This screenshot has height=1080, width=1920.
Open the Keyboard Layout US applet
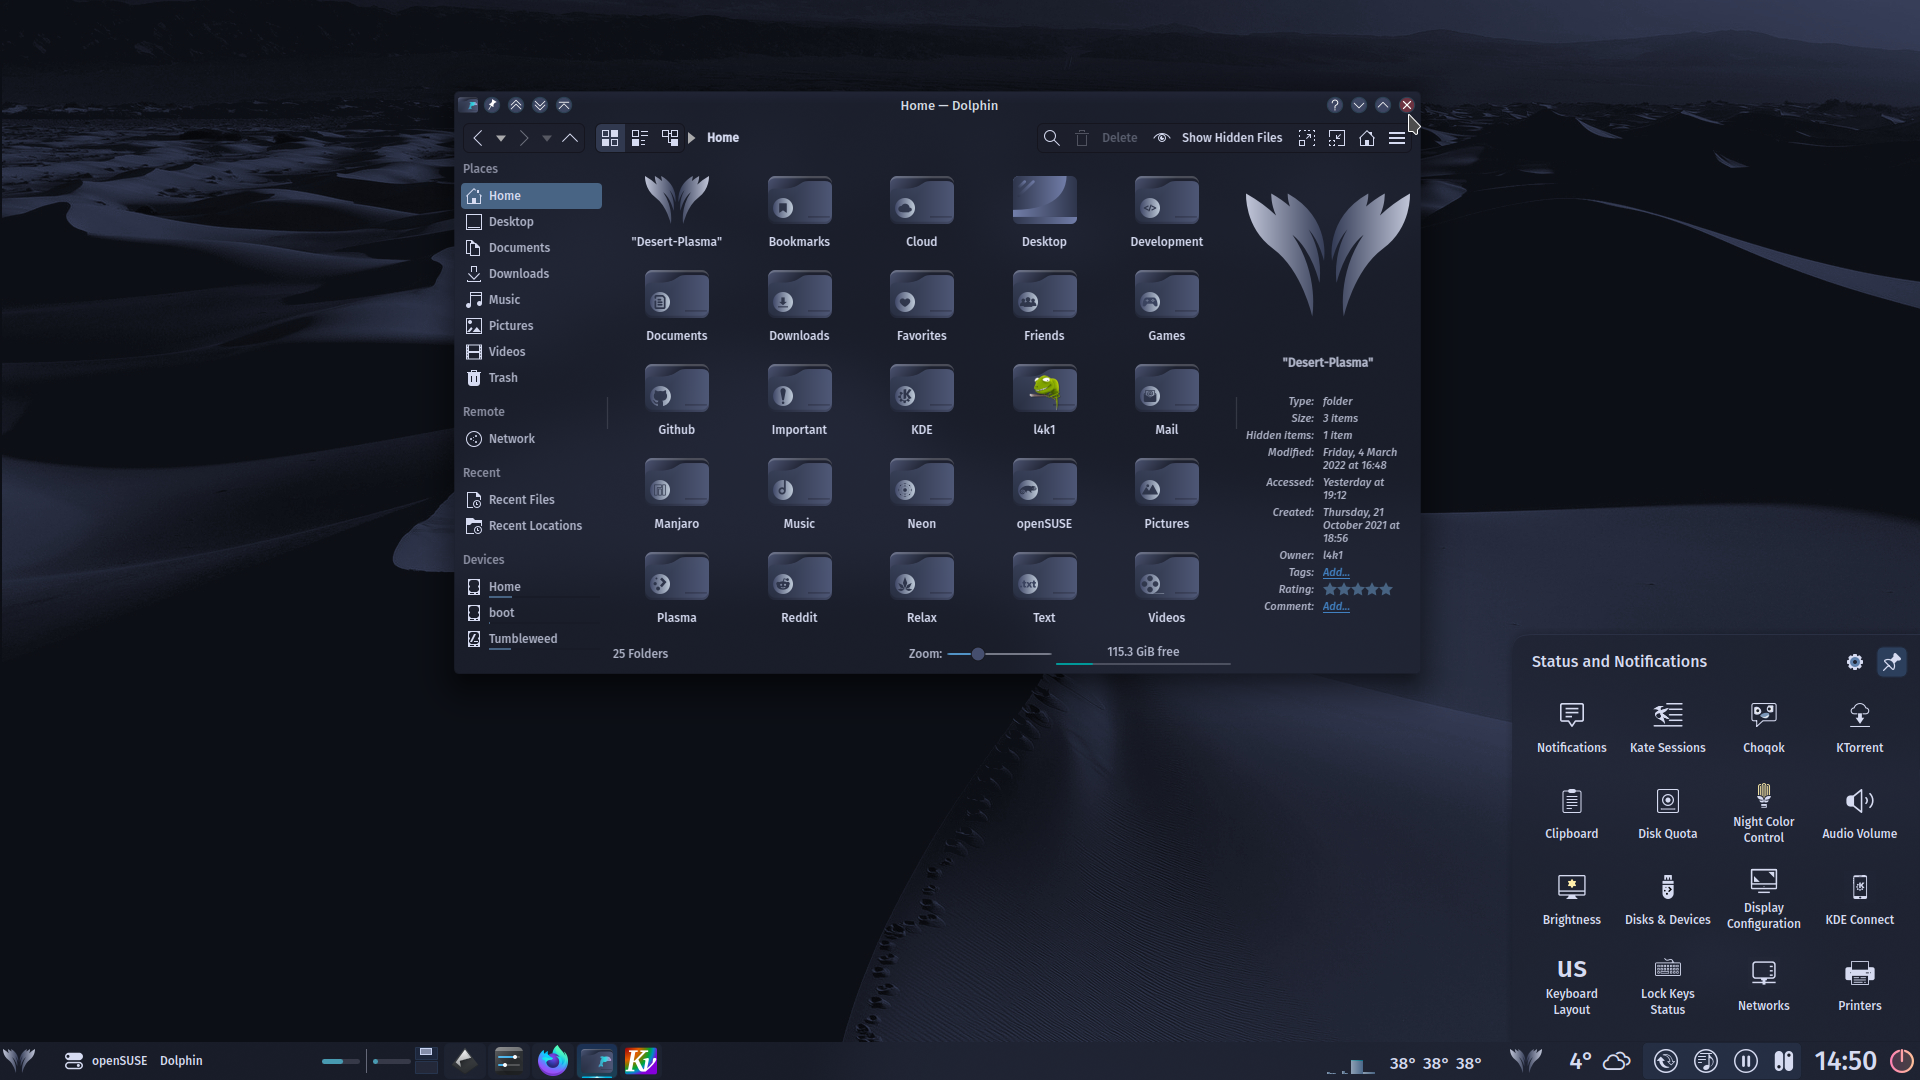(1572, 985)
